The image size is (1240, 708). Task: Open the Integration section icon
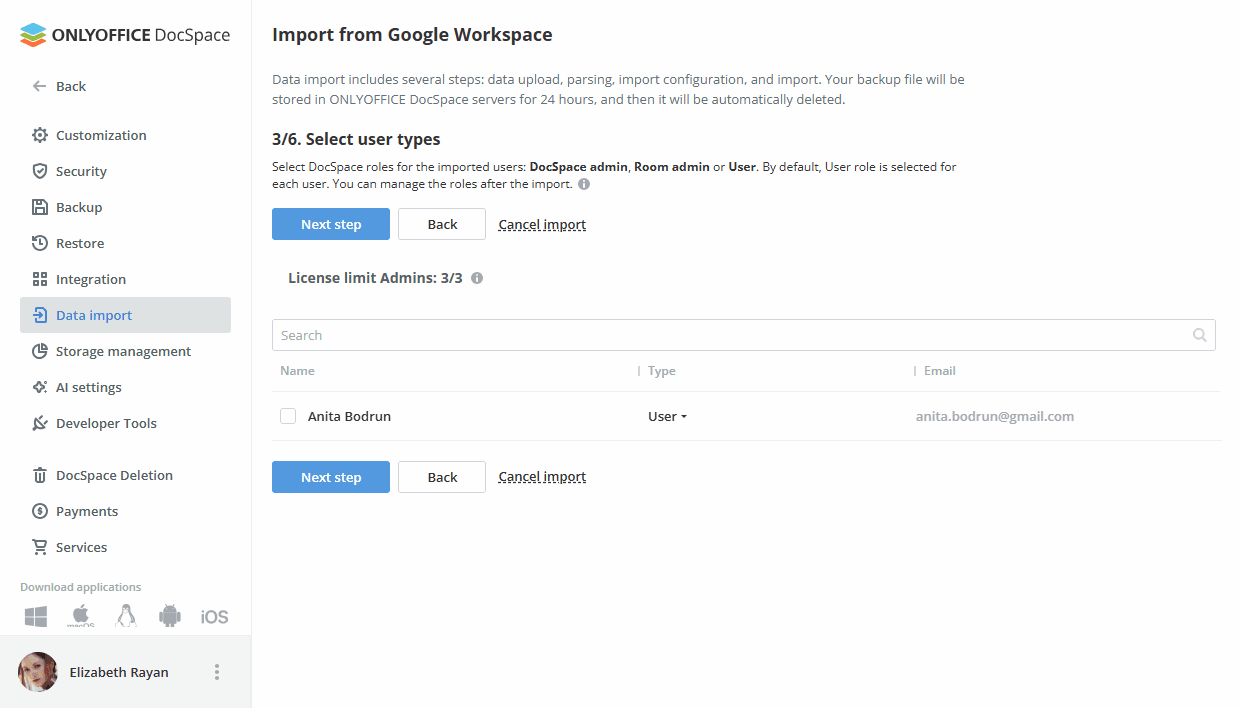tap(37, 279)
